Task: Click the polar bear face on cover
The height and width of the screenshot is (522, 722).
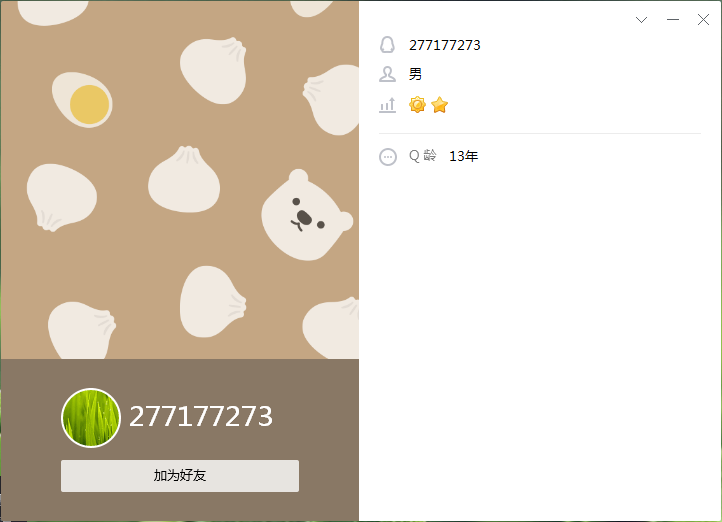Action: (x=307, y=215)
